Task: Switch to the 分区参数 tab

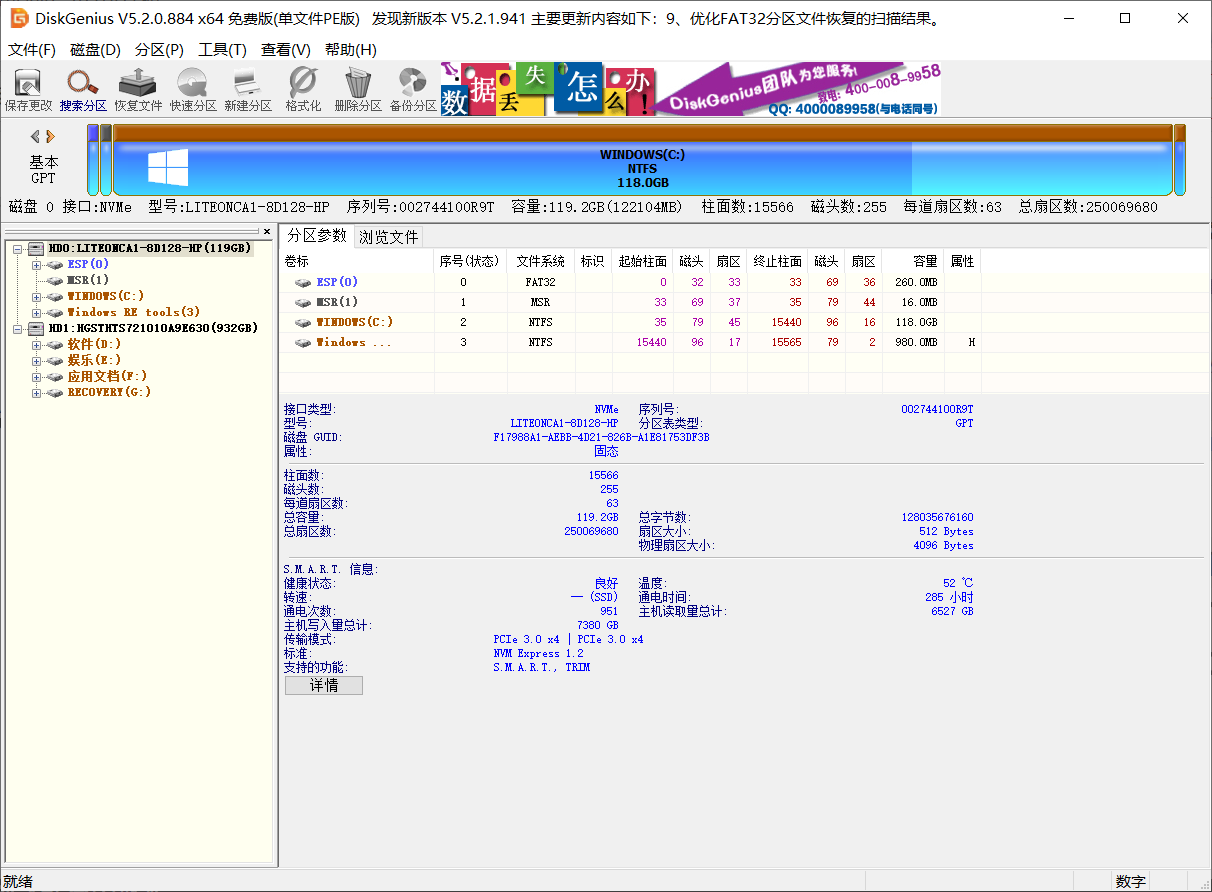Action: tap(317, 235)
